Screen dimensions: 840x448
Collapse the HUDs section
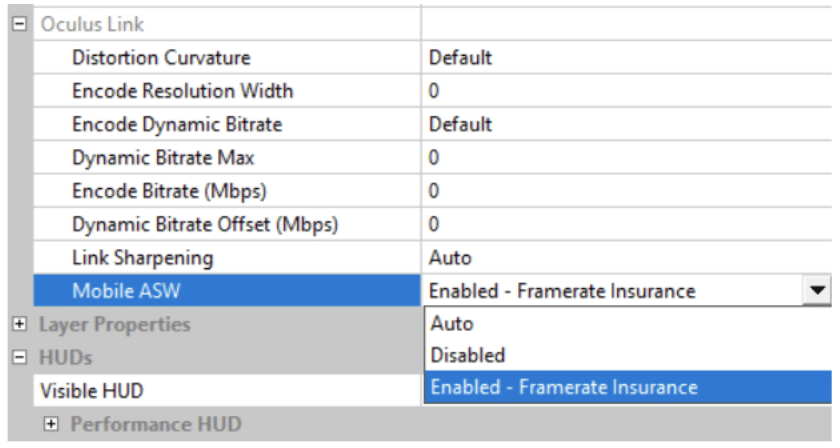[x=19, y=357]
